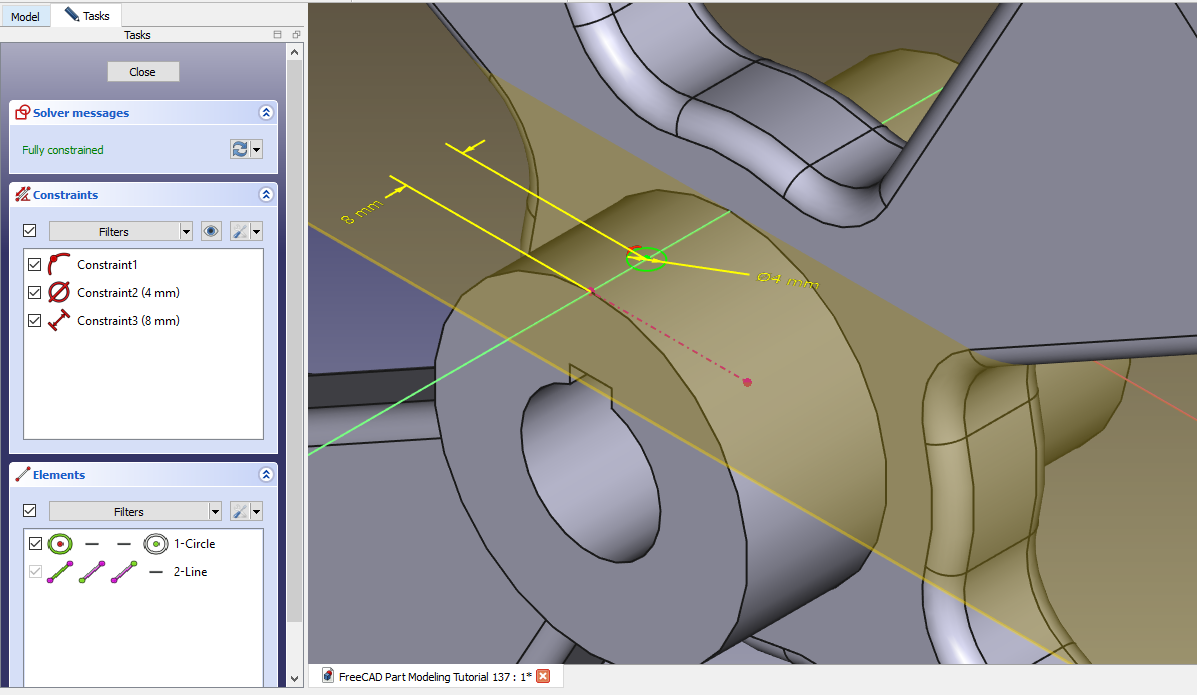Viewport: 1197px width, 695px height.
Task: Click the Solver messages icon
Action: coord(23,113)
